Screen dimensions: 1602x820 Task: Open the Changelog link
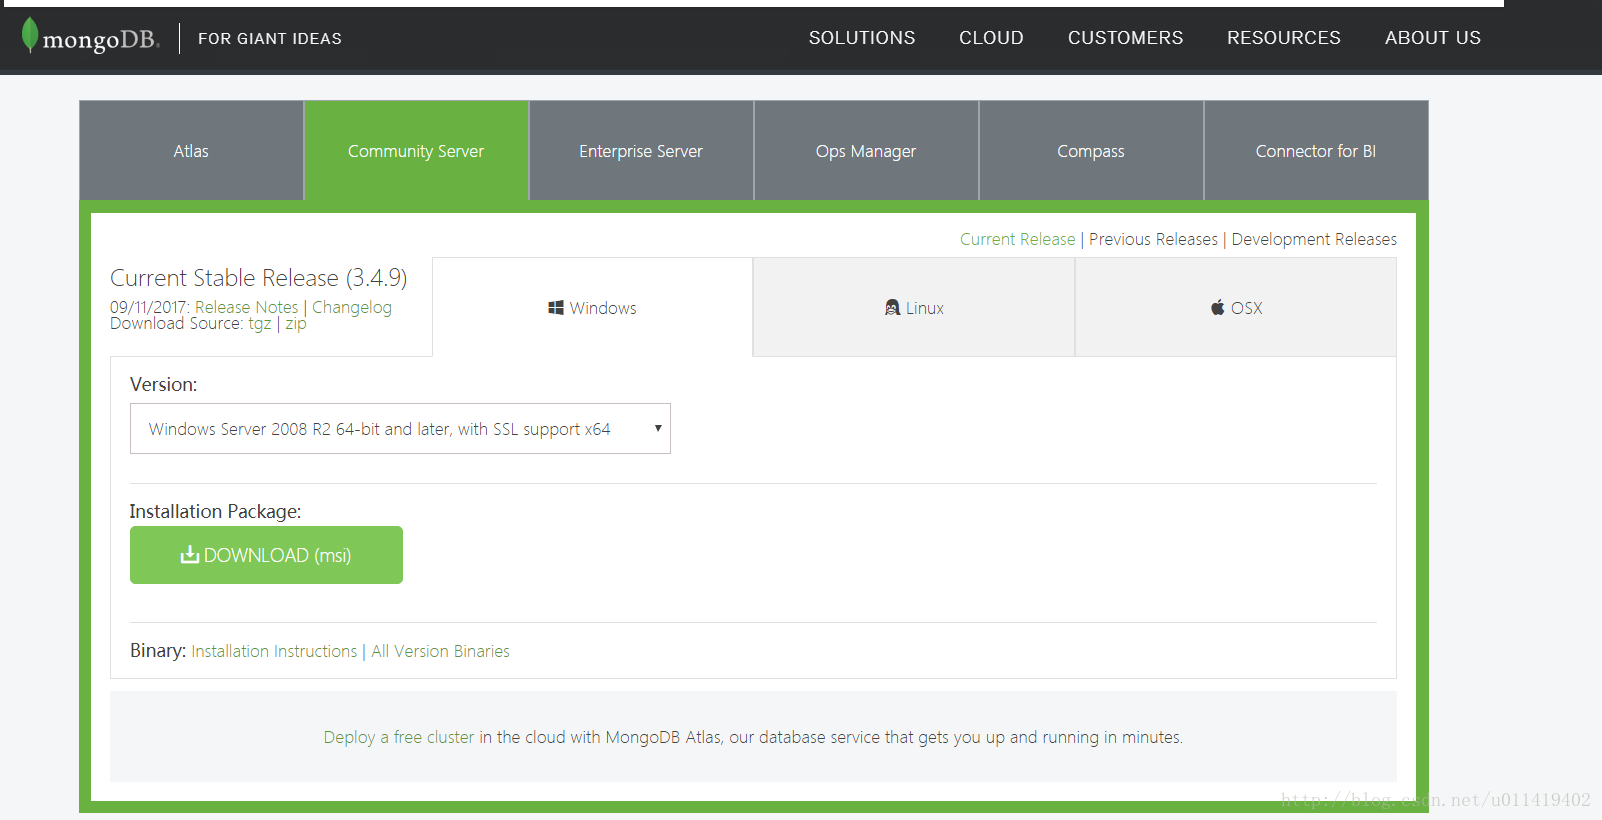(352, 307)
